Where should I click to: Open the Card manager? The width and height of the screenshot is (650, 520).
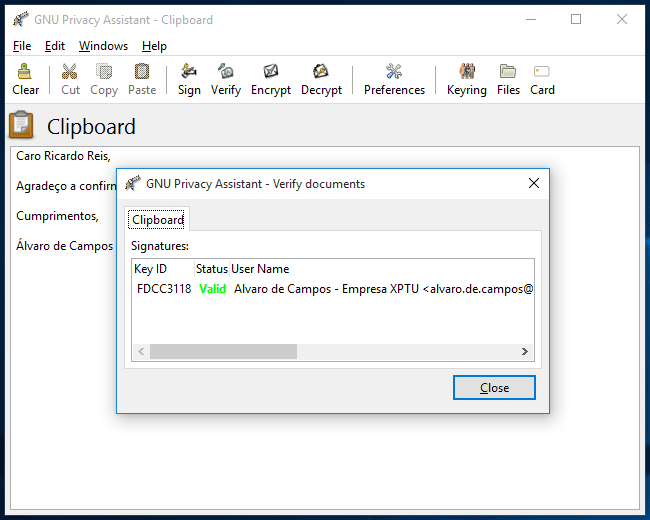pyautogui.click(x=542, y=79)
